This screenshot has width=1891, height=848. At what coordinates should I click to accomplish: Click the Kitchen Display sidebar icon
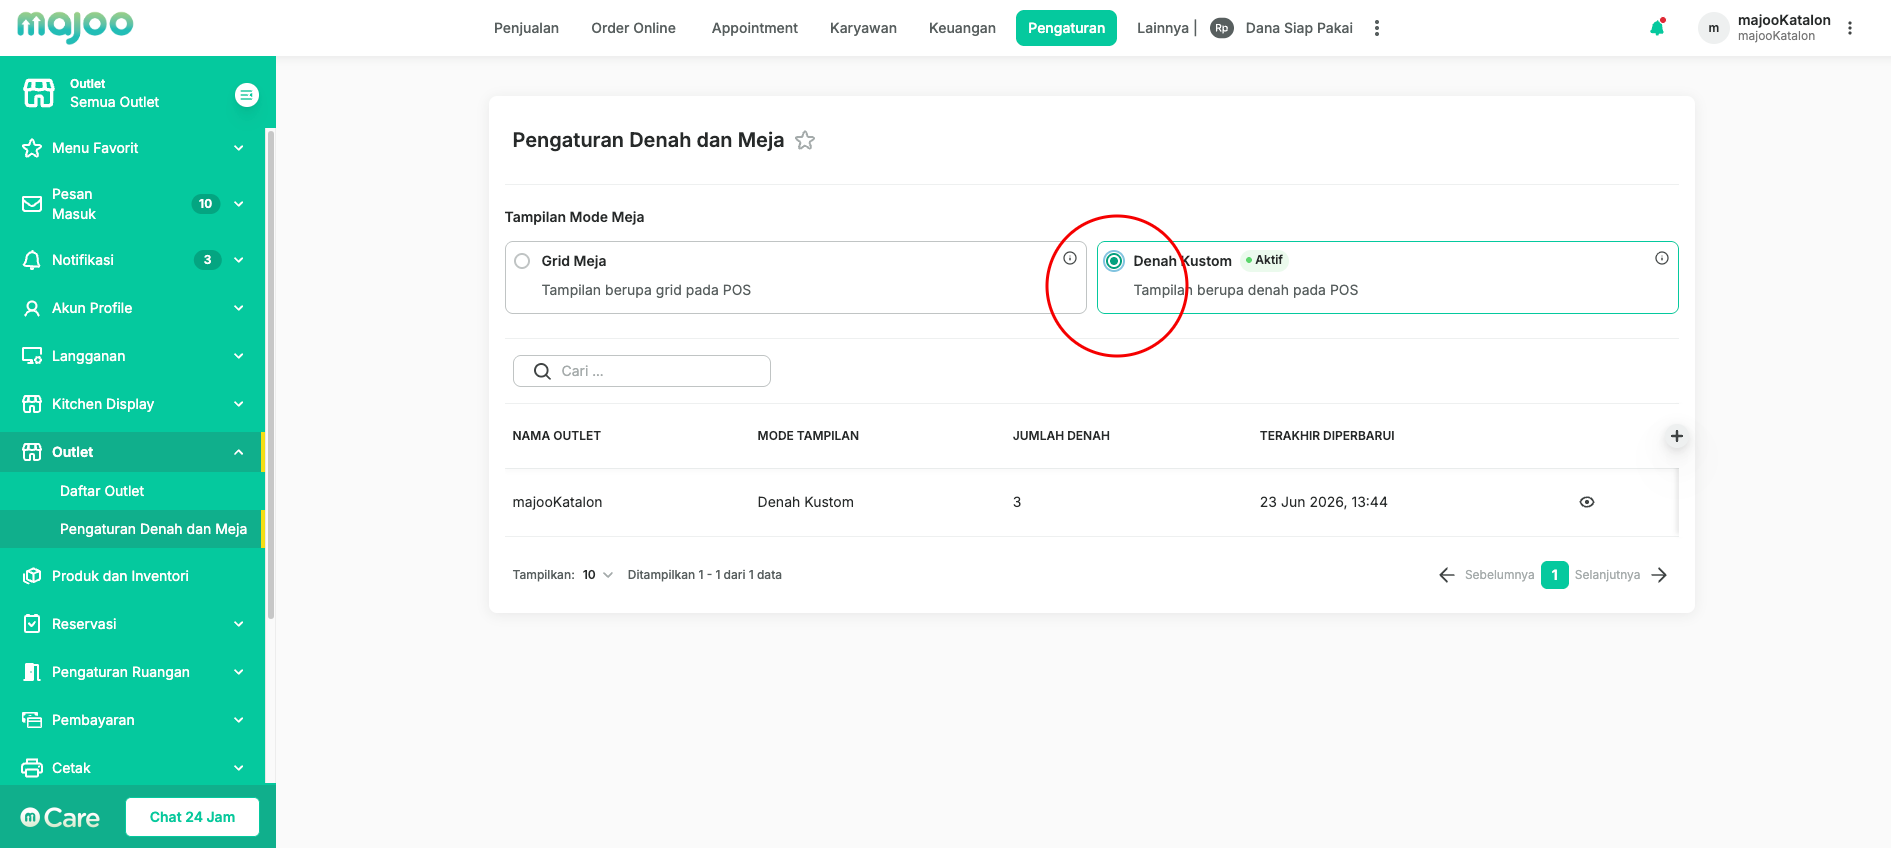pos(32,404)
